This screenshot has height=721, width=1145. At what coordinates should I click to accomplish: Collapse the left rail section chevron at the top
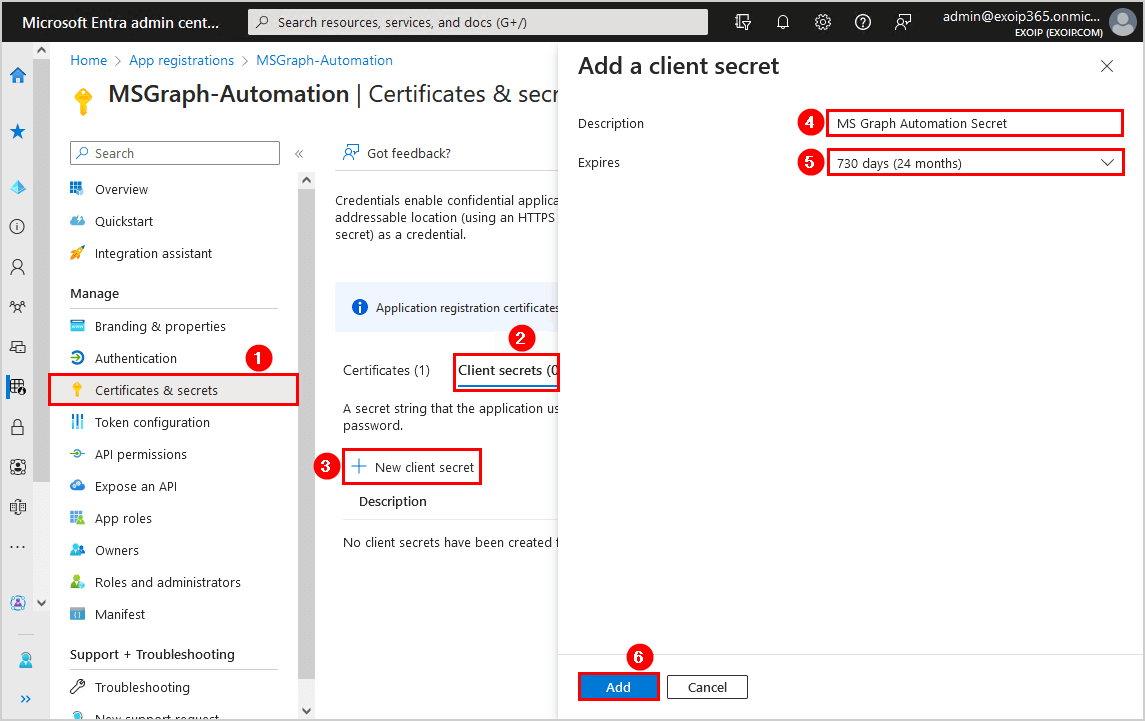[42, 50]
